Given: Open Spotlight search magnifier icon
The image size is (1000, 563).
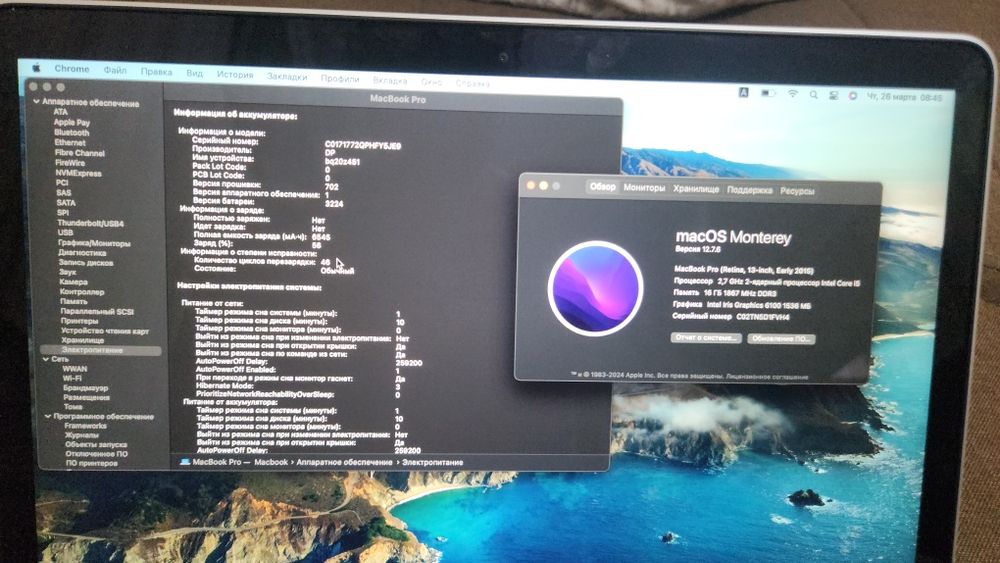Looking at the screenshot, I should click(x=813, y=94).
